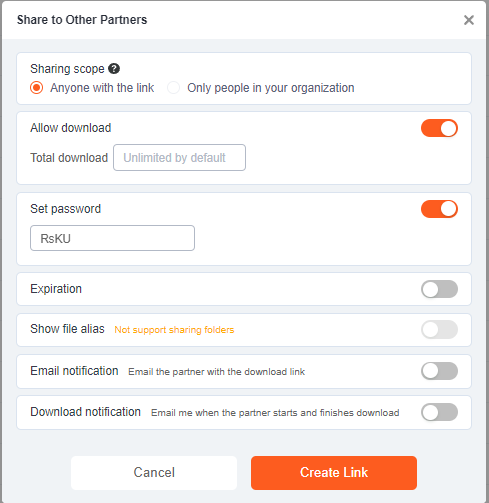Click the Only people in your organization label

[x=271, y=88]
